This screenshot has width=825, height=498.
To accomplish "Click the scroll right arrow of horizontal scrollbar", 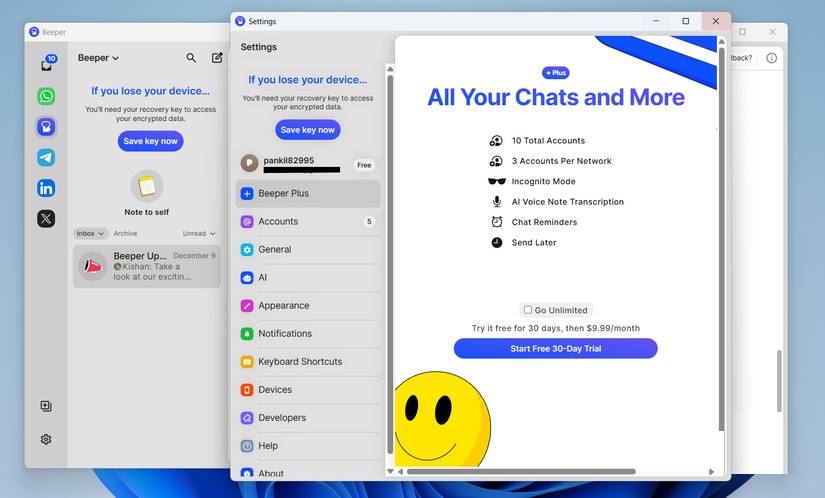I will click(711, 472).
